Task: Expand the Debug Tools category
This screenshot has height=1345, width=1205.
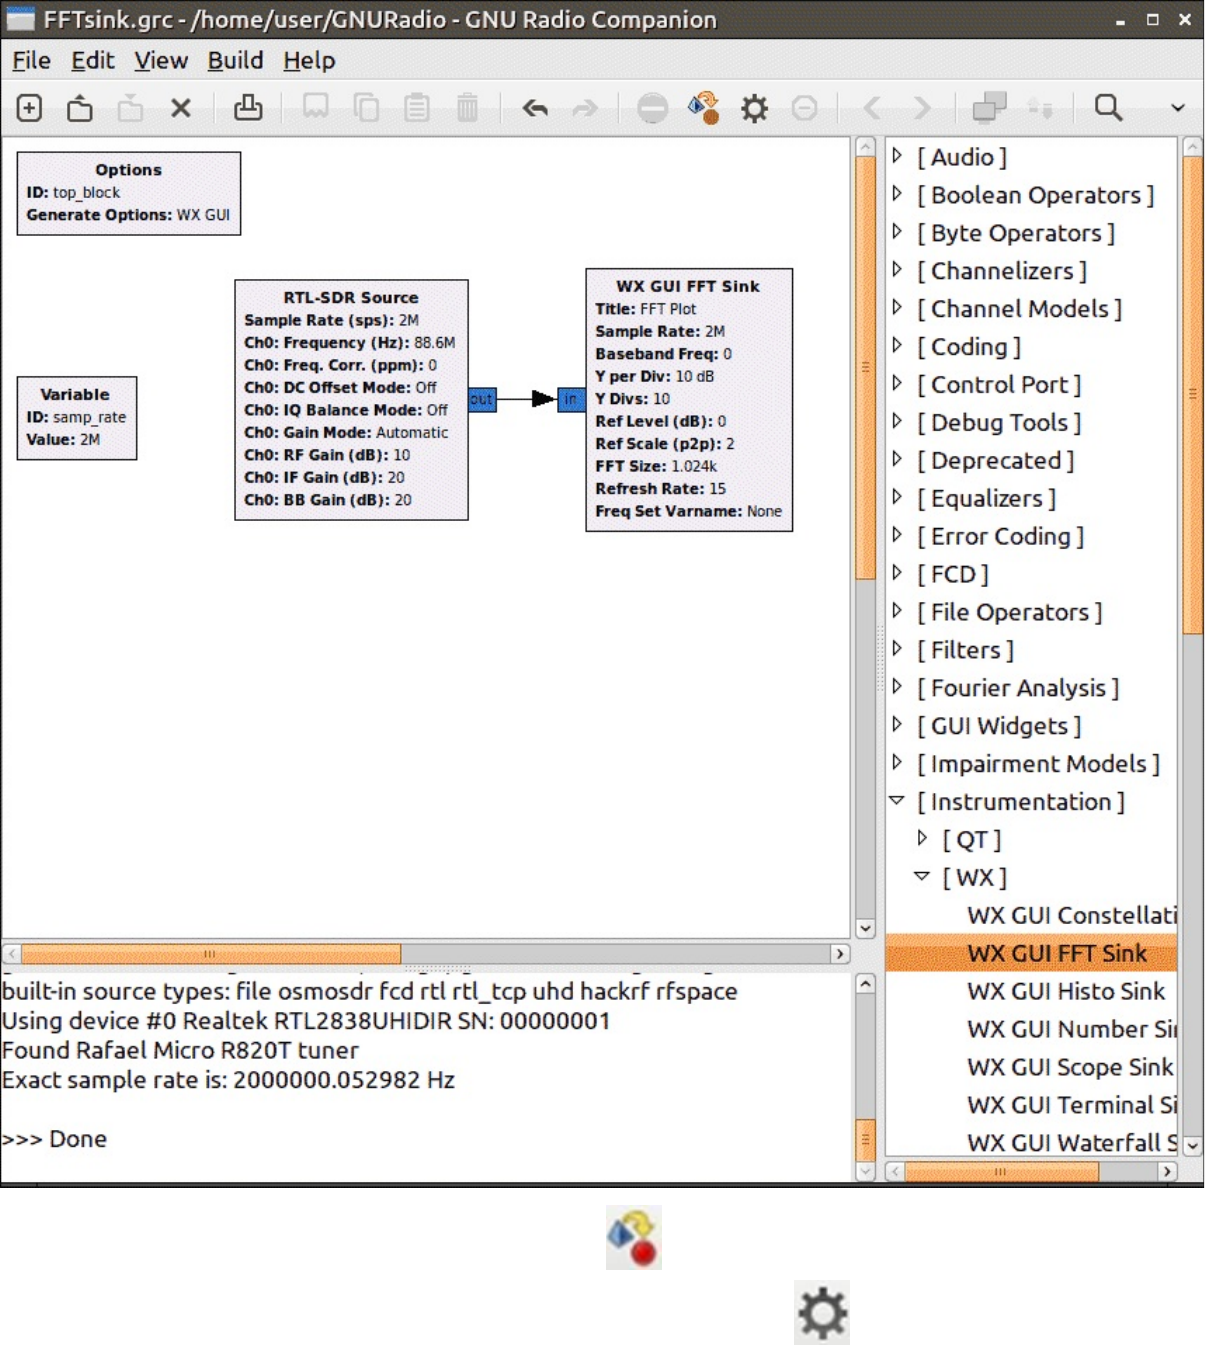Action: tap(897, 422)
